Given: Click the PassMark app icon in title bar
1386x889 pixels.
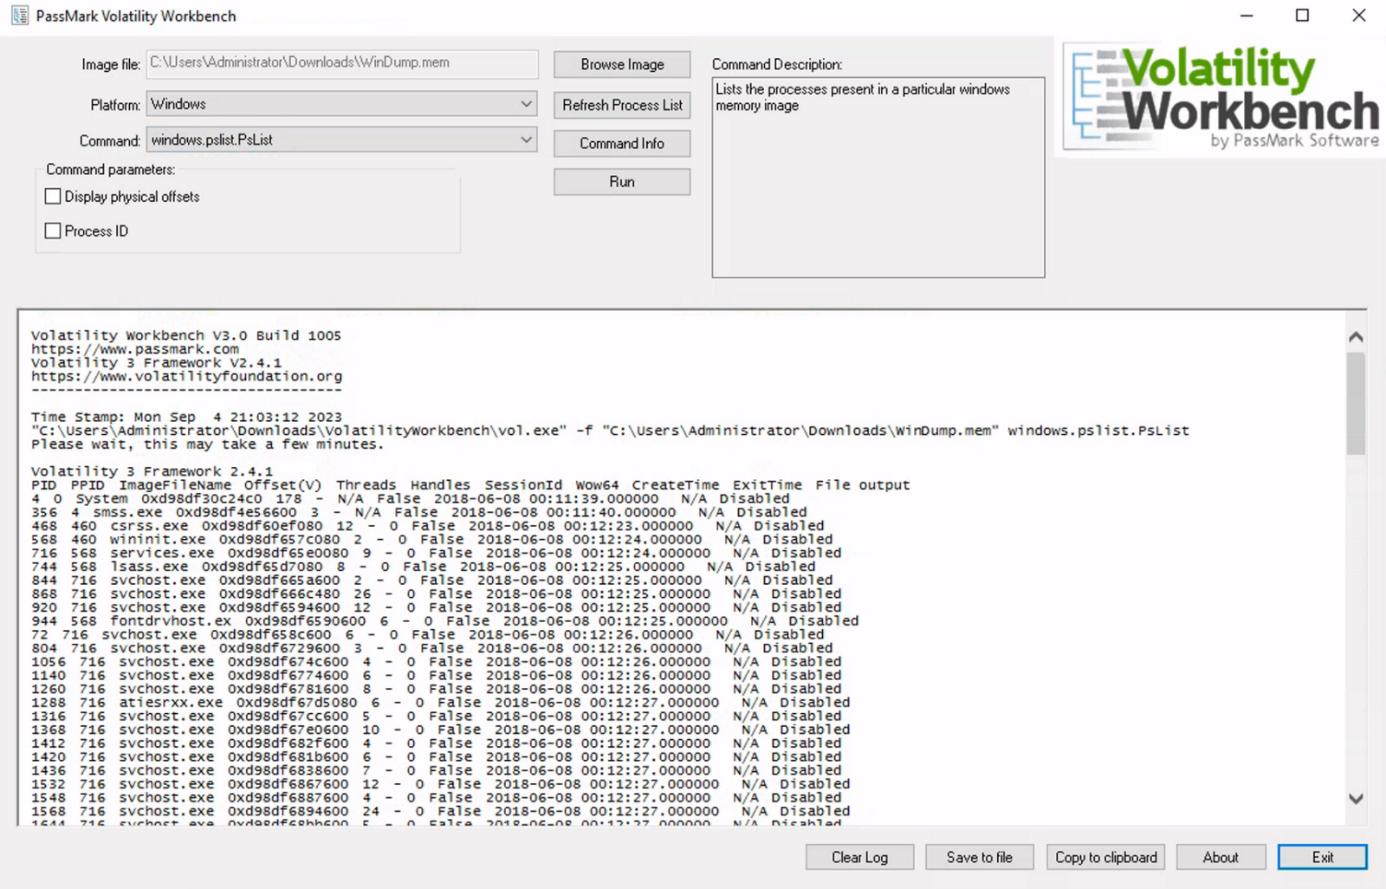Looking at the screenshot, I should (x=19, y=16).
